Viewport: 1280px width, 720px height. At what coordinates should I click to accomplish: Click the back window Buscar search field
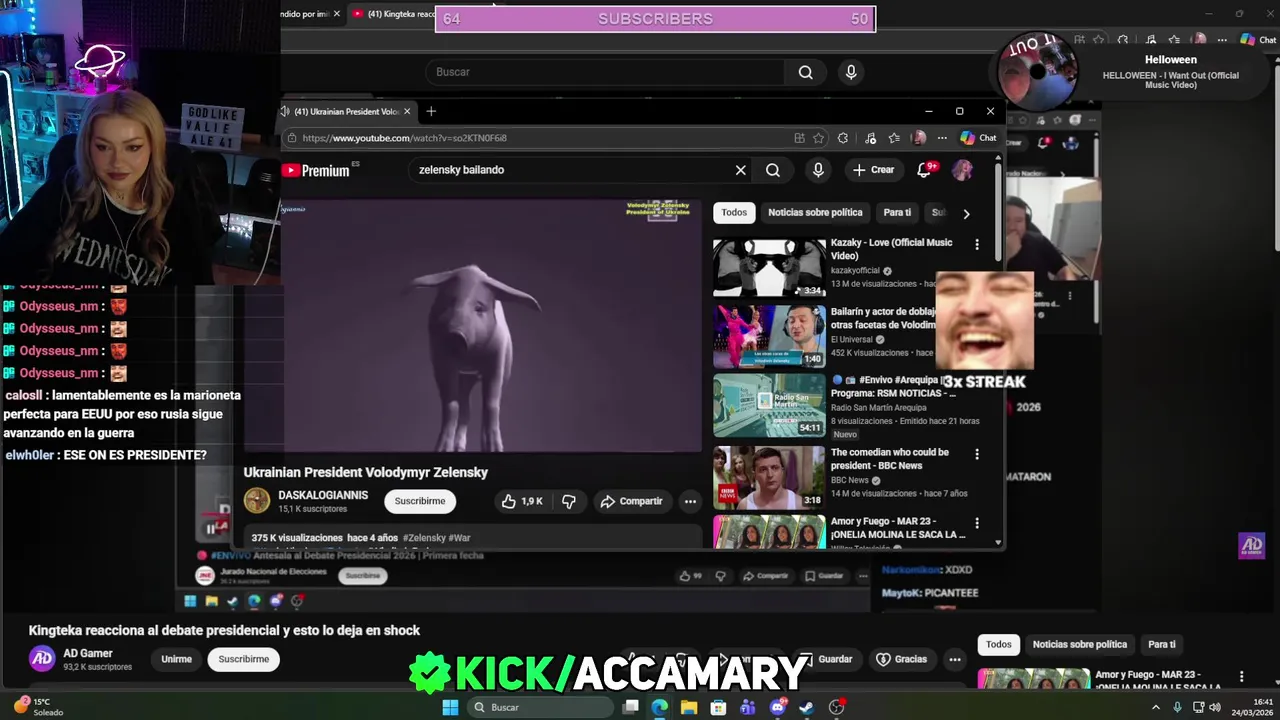[x=605, y=72]
